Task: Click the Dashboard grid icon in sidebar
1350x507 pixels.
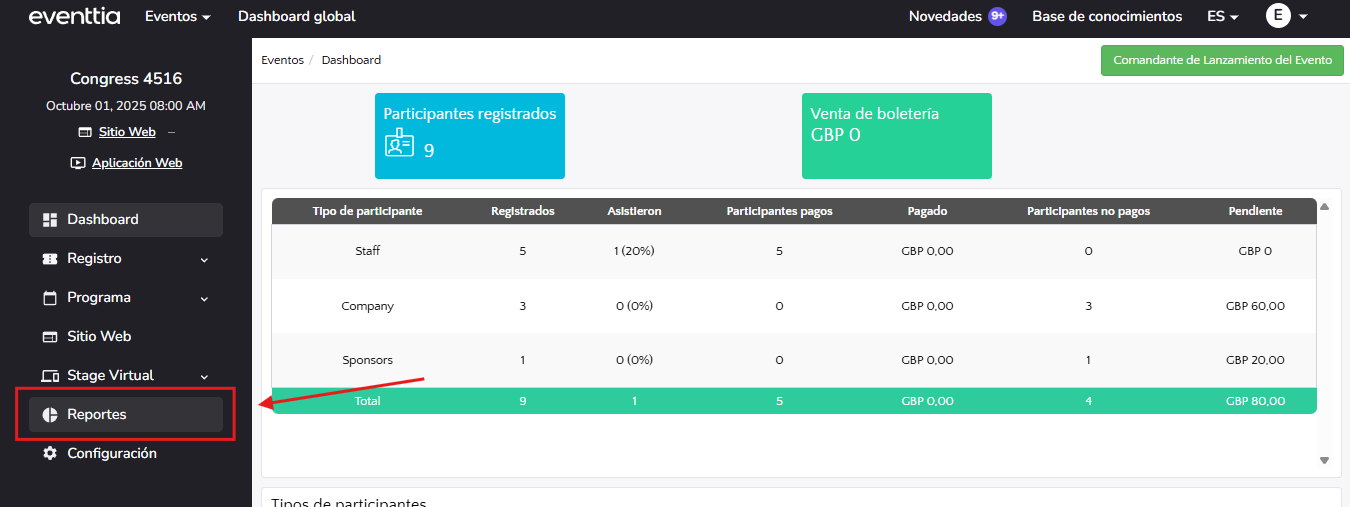Action: [x=50, y=220]
